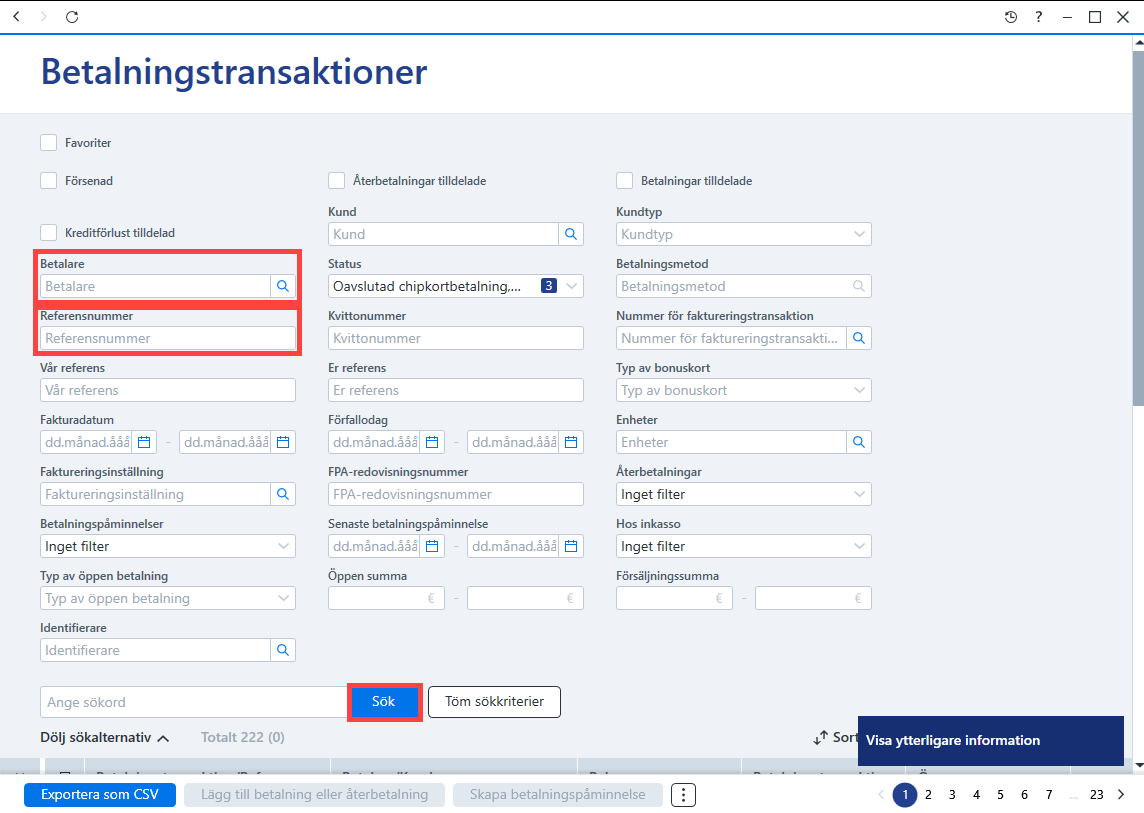The image size is (1144, 813).
Task: Click the Identifierare lookup magnifier icon
Action: click(283, 650)
